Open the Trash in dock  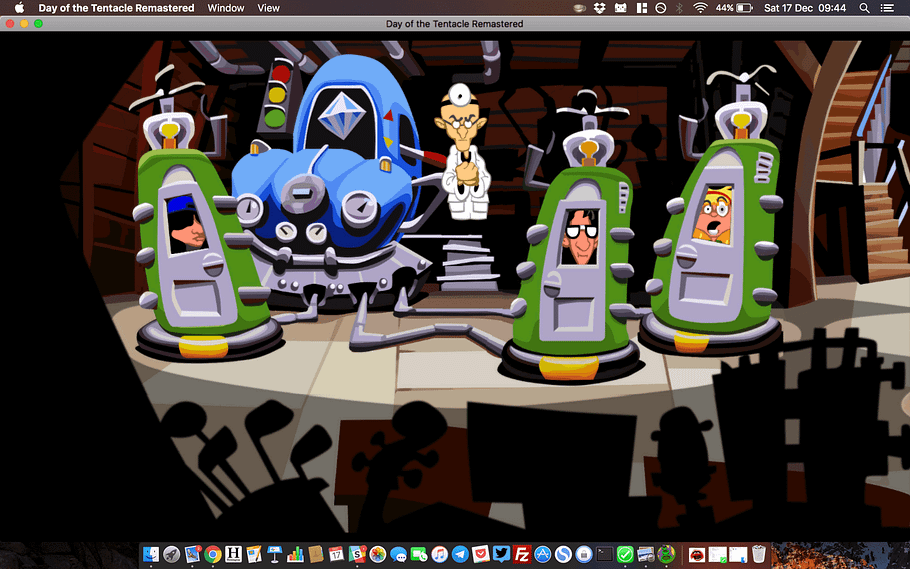click(759, 554)
